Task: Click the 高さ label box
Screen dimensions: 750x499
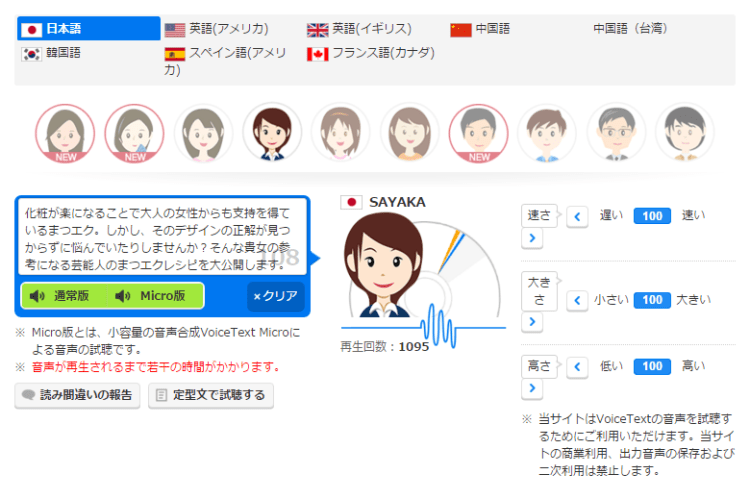Action: click(x=540, y=366)
